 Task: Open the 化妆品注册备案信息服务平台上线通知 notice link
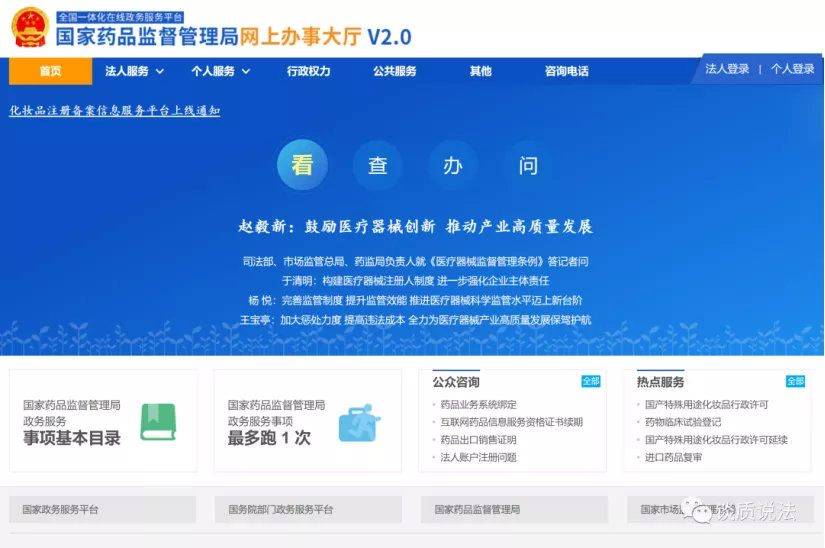click(114, 111)
